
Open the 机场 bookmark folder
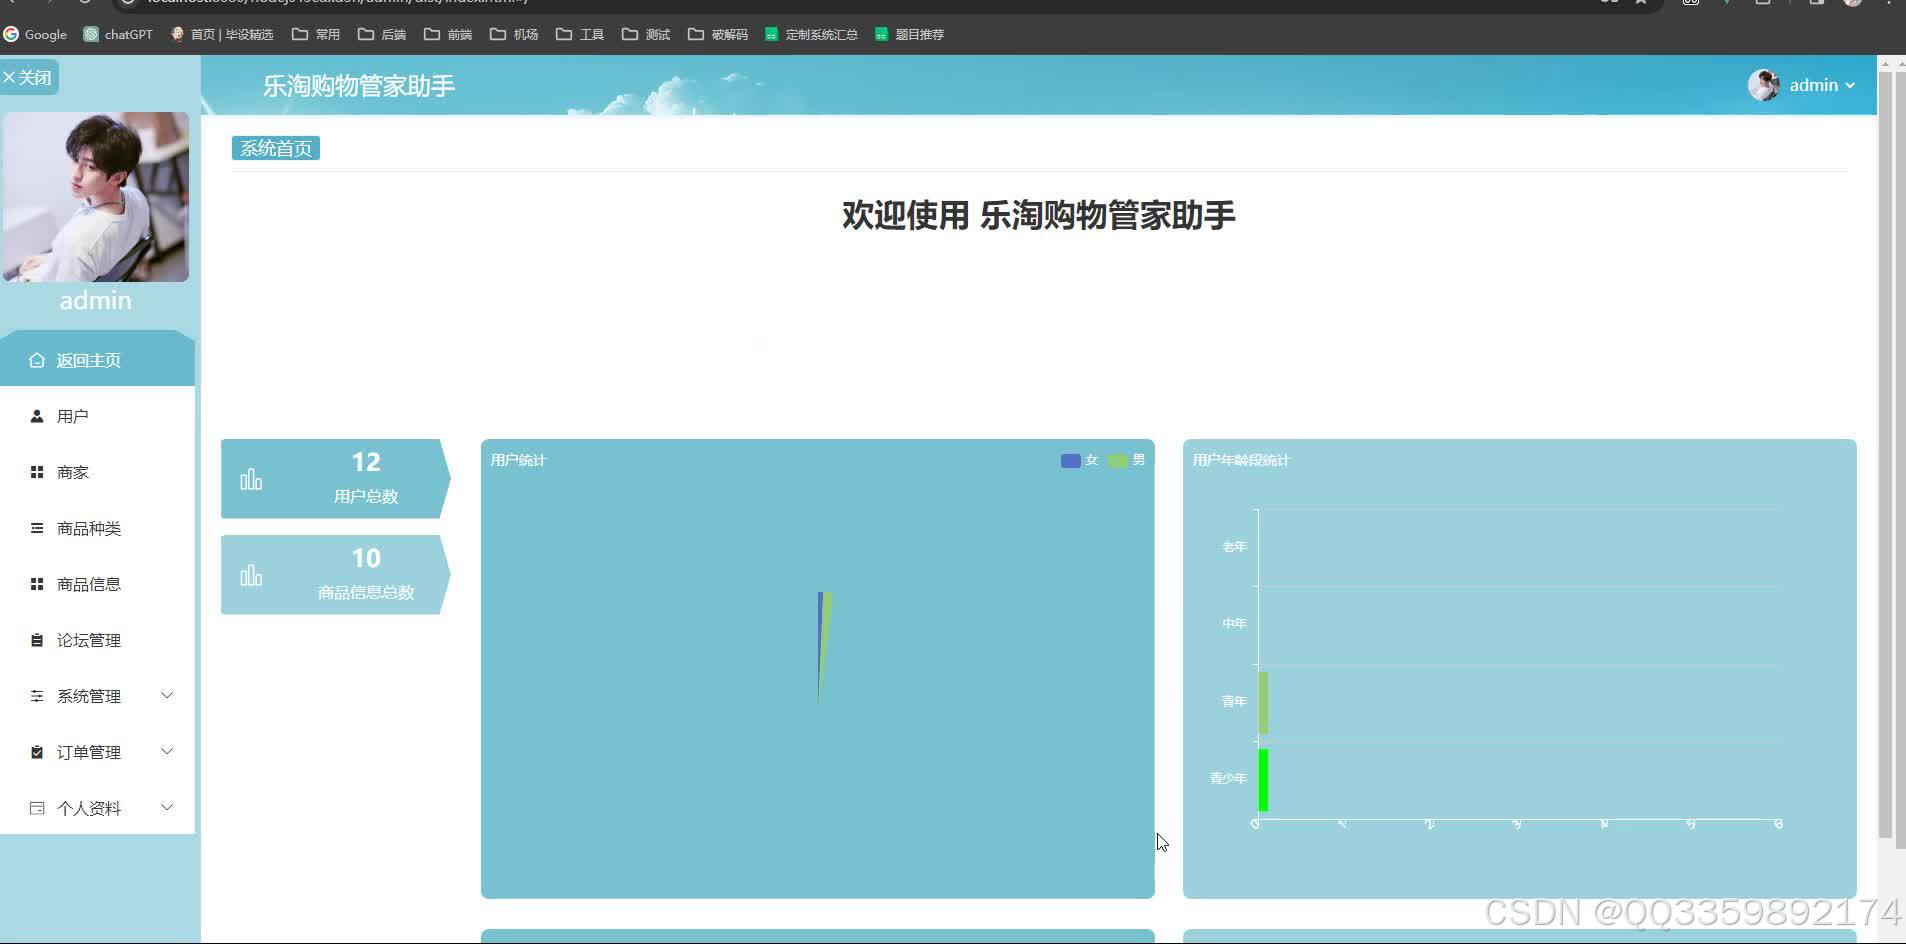tap(514, 34)
